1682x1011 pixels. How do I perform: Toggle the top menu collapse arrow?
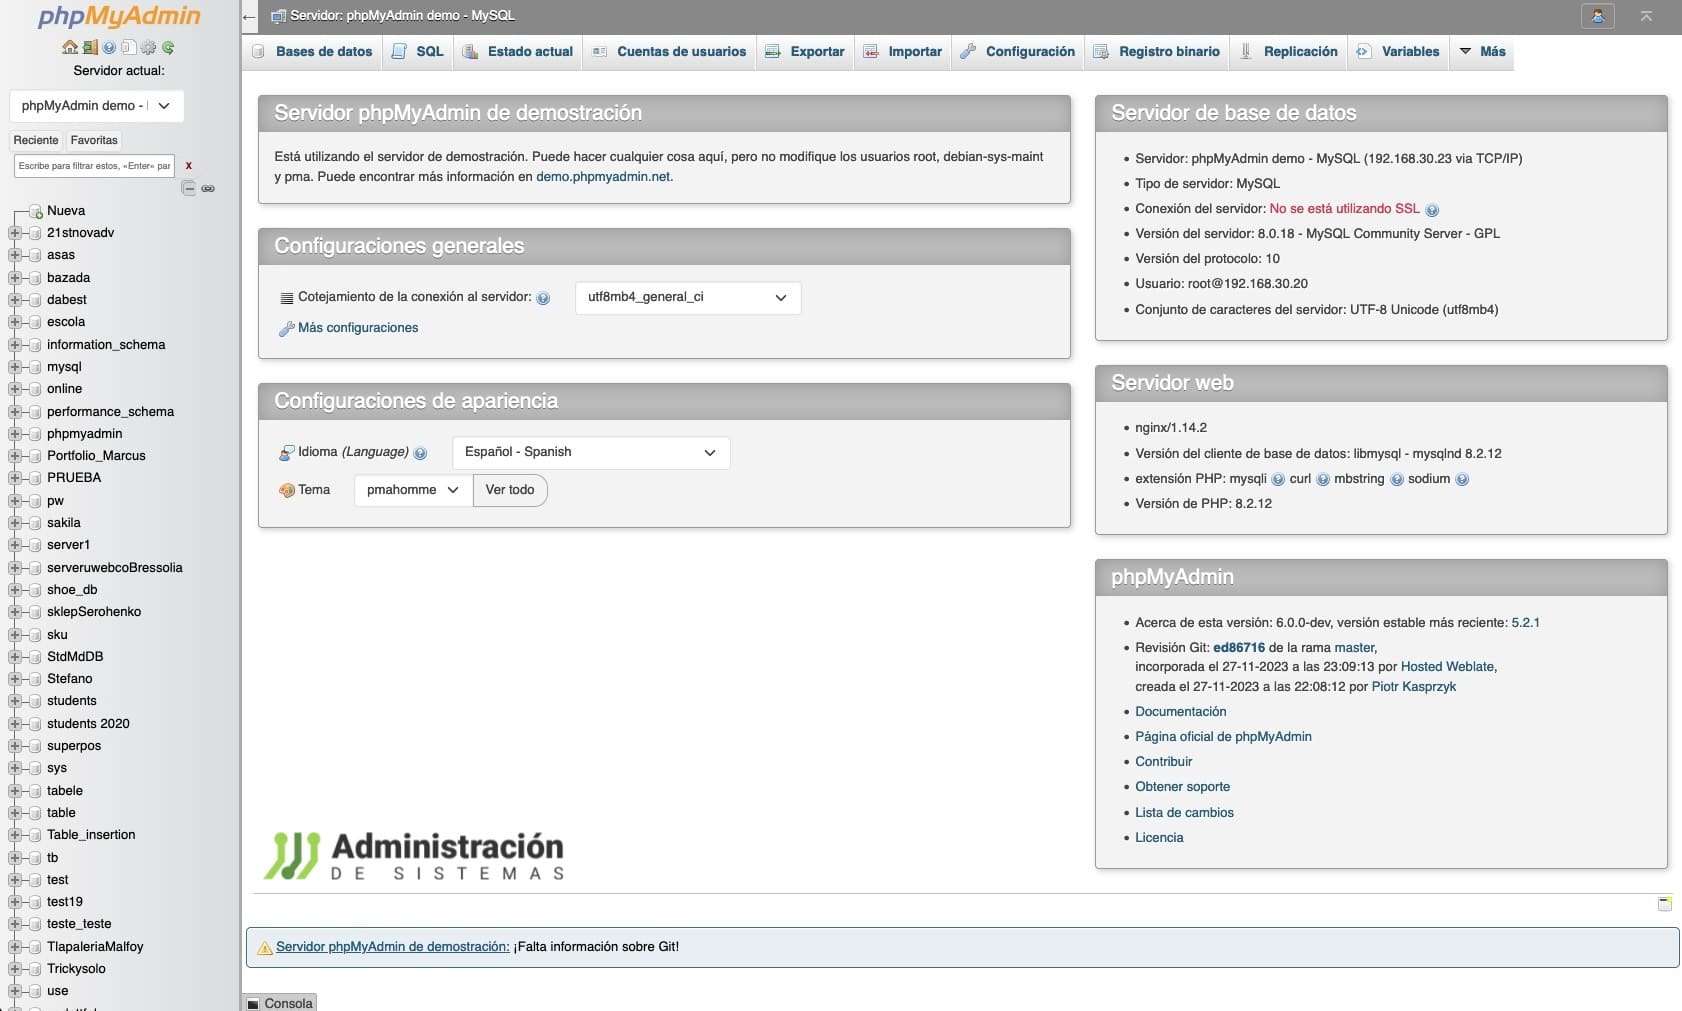(x=1646, y=16)
